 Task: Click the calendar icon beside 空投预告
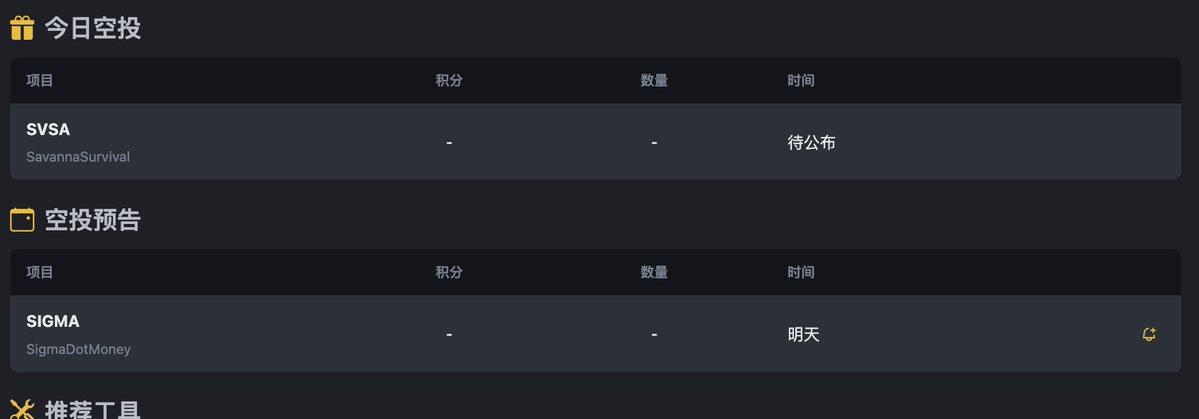point(22,220)
